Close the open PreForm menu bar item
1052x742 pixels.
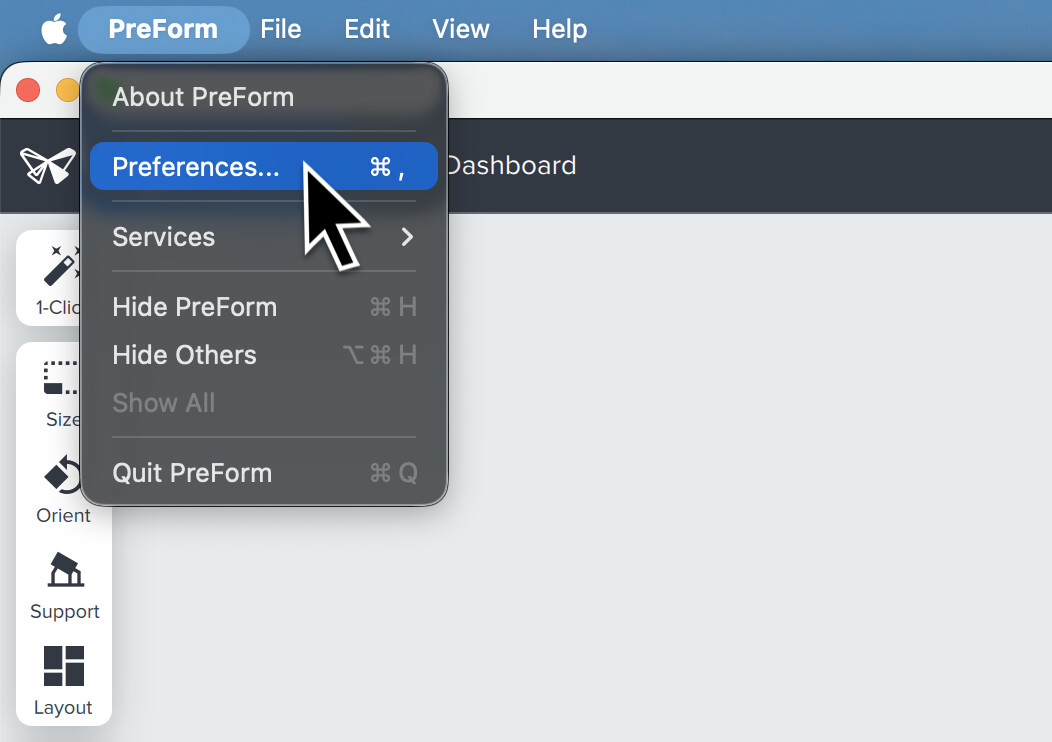click(x=163, y=30)
